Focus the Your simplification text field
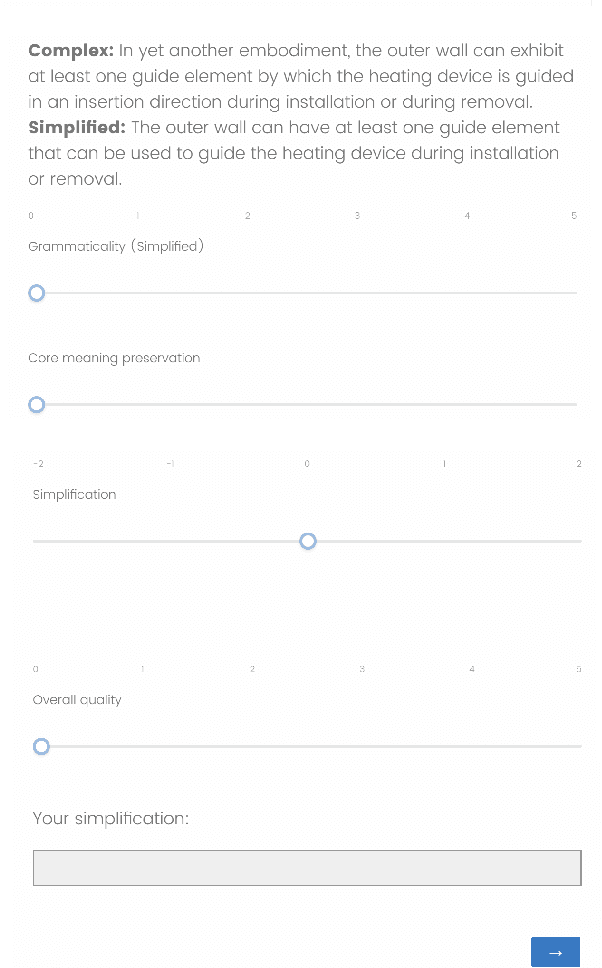 click(307, 868)
